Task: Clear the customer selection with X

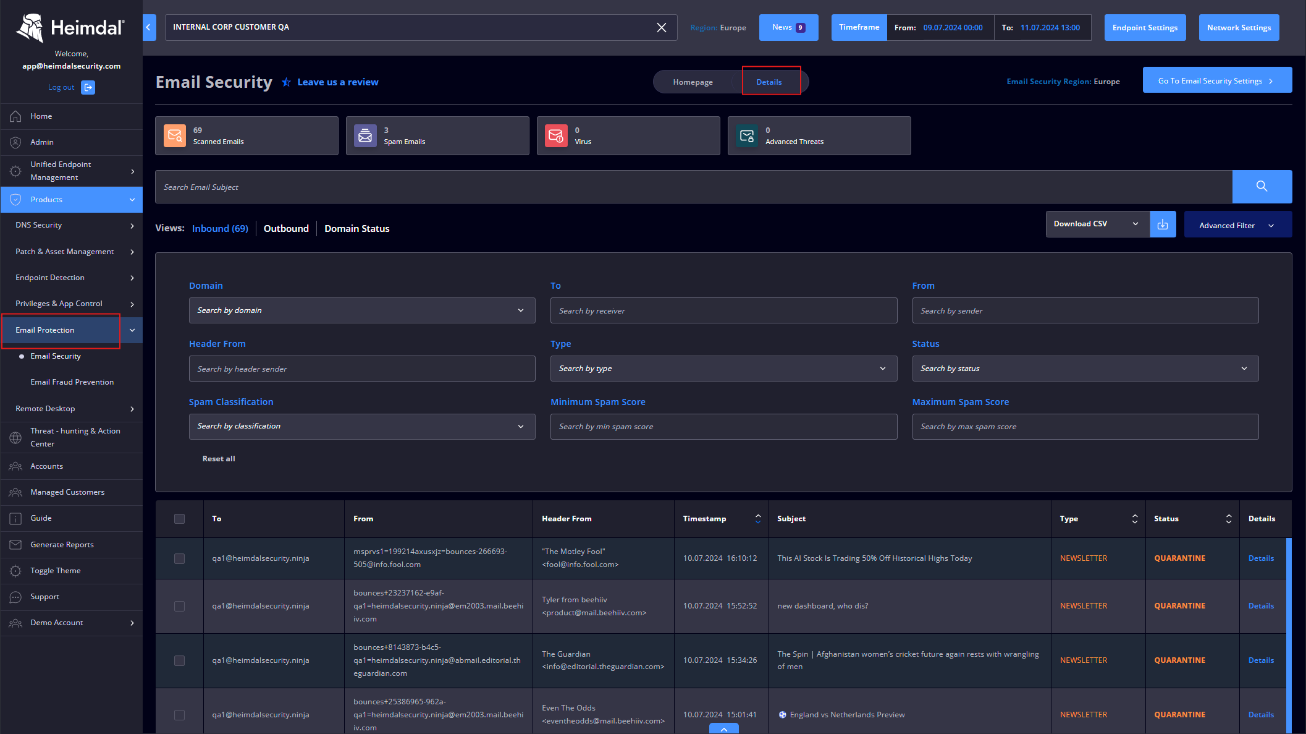Action: (x=661, y=28)
